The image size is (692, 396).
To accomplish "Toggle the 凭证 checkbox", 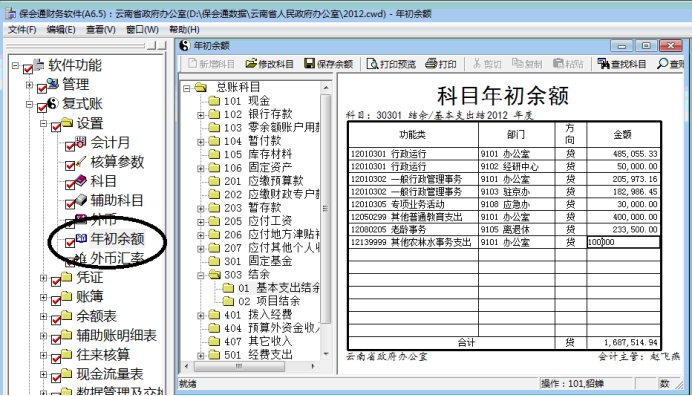I will pyautogui.click(x=56, y=282).
